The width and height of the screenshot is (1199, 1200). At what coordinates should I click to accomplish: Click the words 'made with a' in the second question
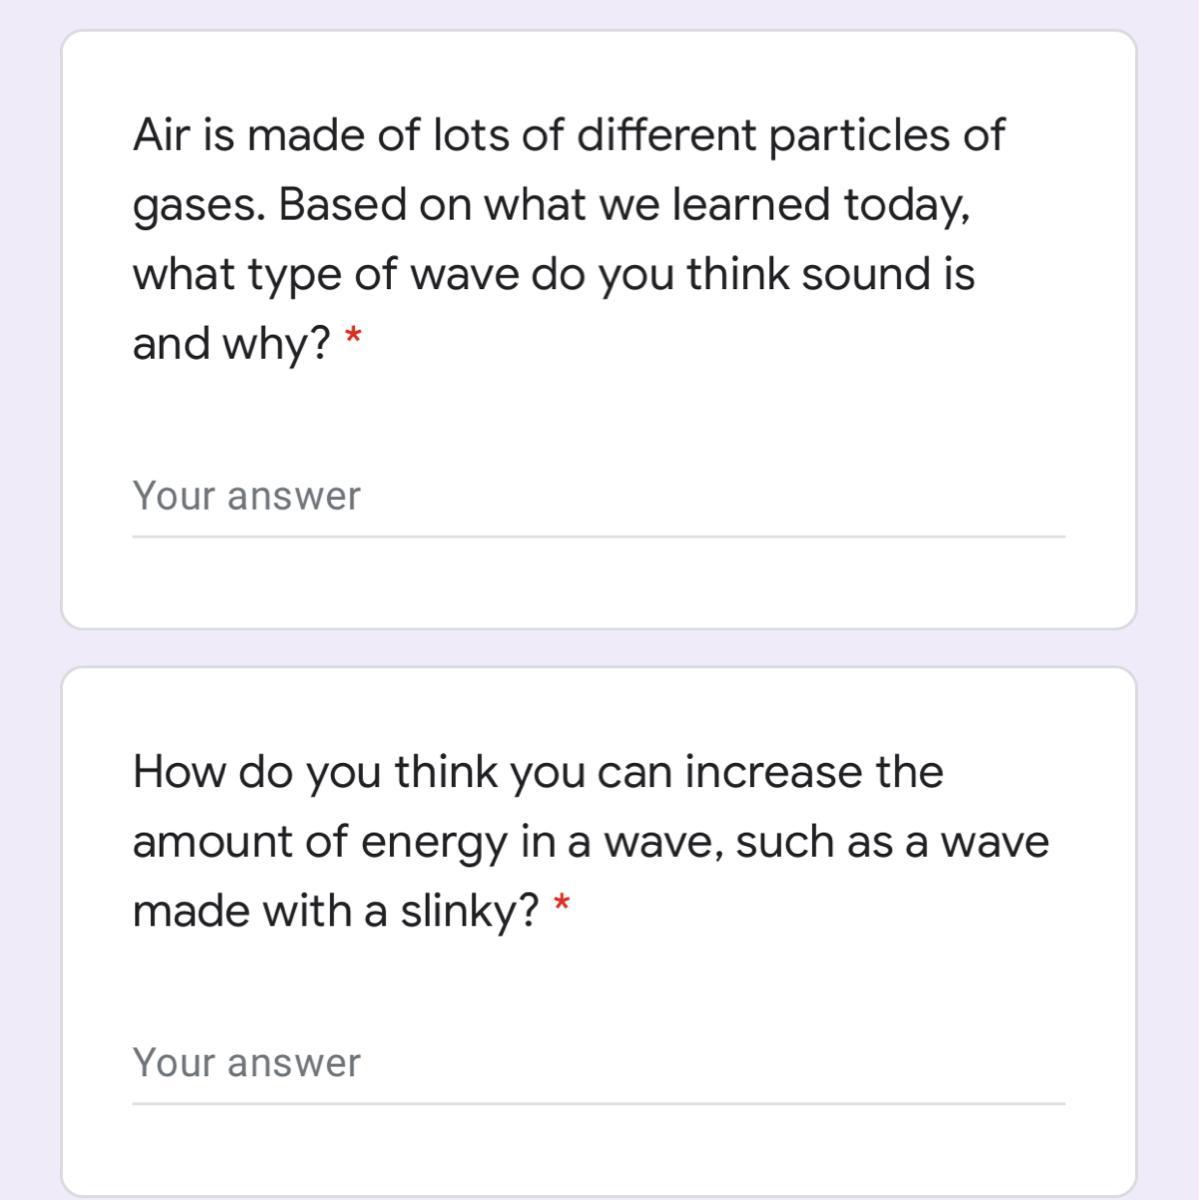[260, 911]
